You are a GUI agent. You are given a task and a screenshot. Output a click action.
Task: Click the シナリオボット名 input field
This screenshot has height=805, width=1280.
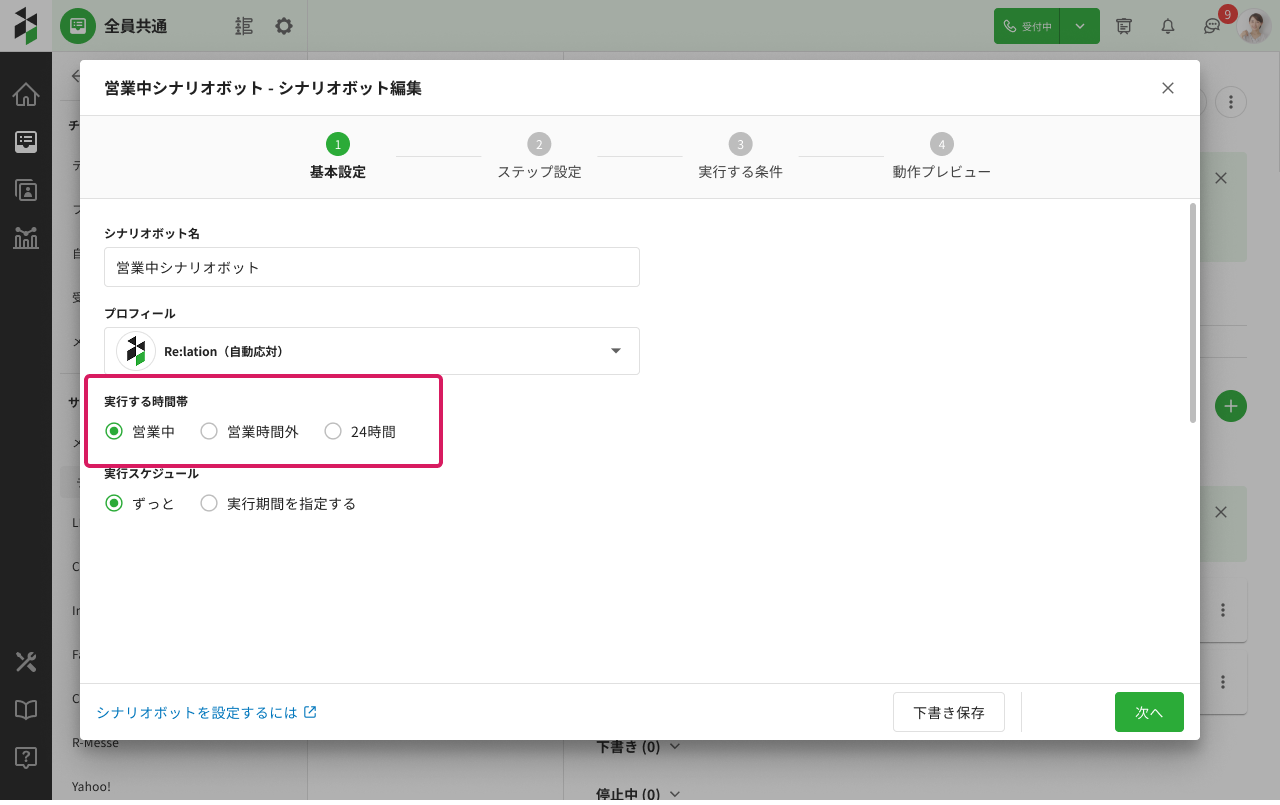click(372, 267)
